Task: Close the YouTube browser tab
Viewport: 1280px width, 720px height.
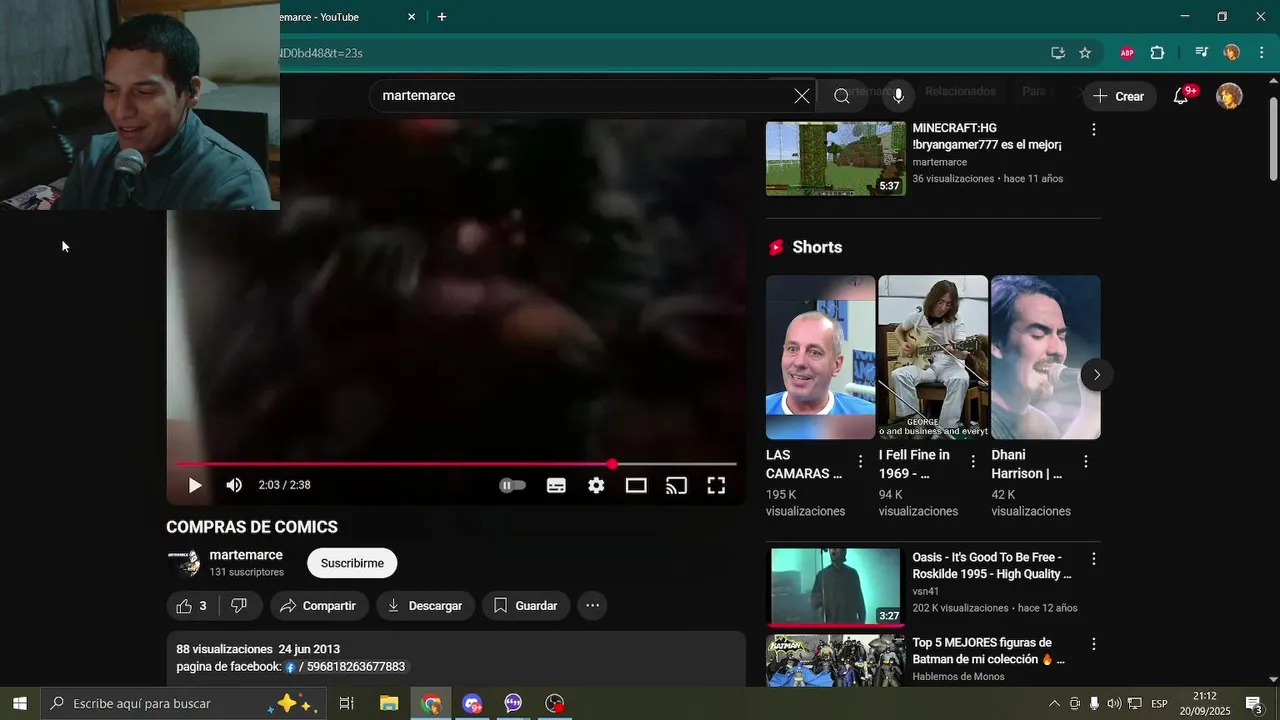Action: pos(411,17)
